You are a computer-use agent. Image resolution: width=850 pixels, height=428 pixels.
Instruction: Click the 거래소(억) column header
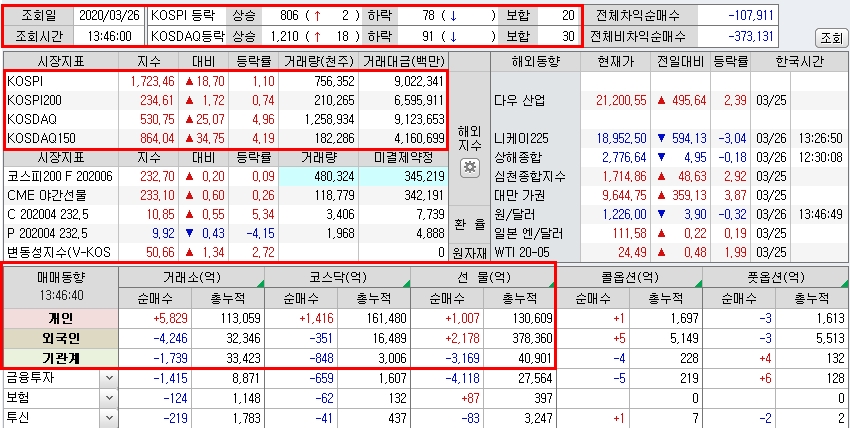pyautogui.click(x=191, y=277)
